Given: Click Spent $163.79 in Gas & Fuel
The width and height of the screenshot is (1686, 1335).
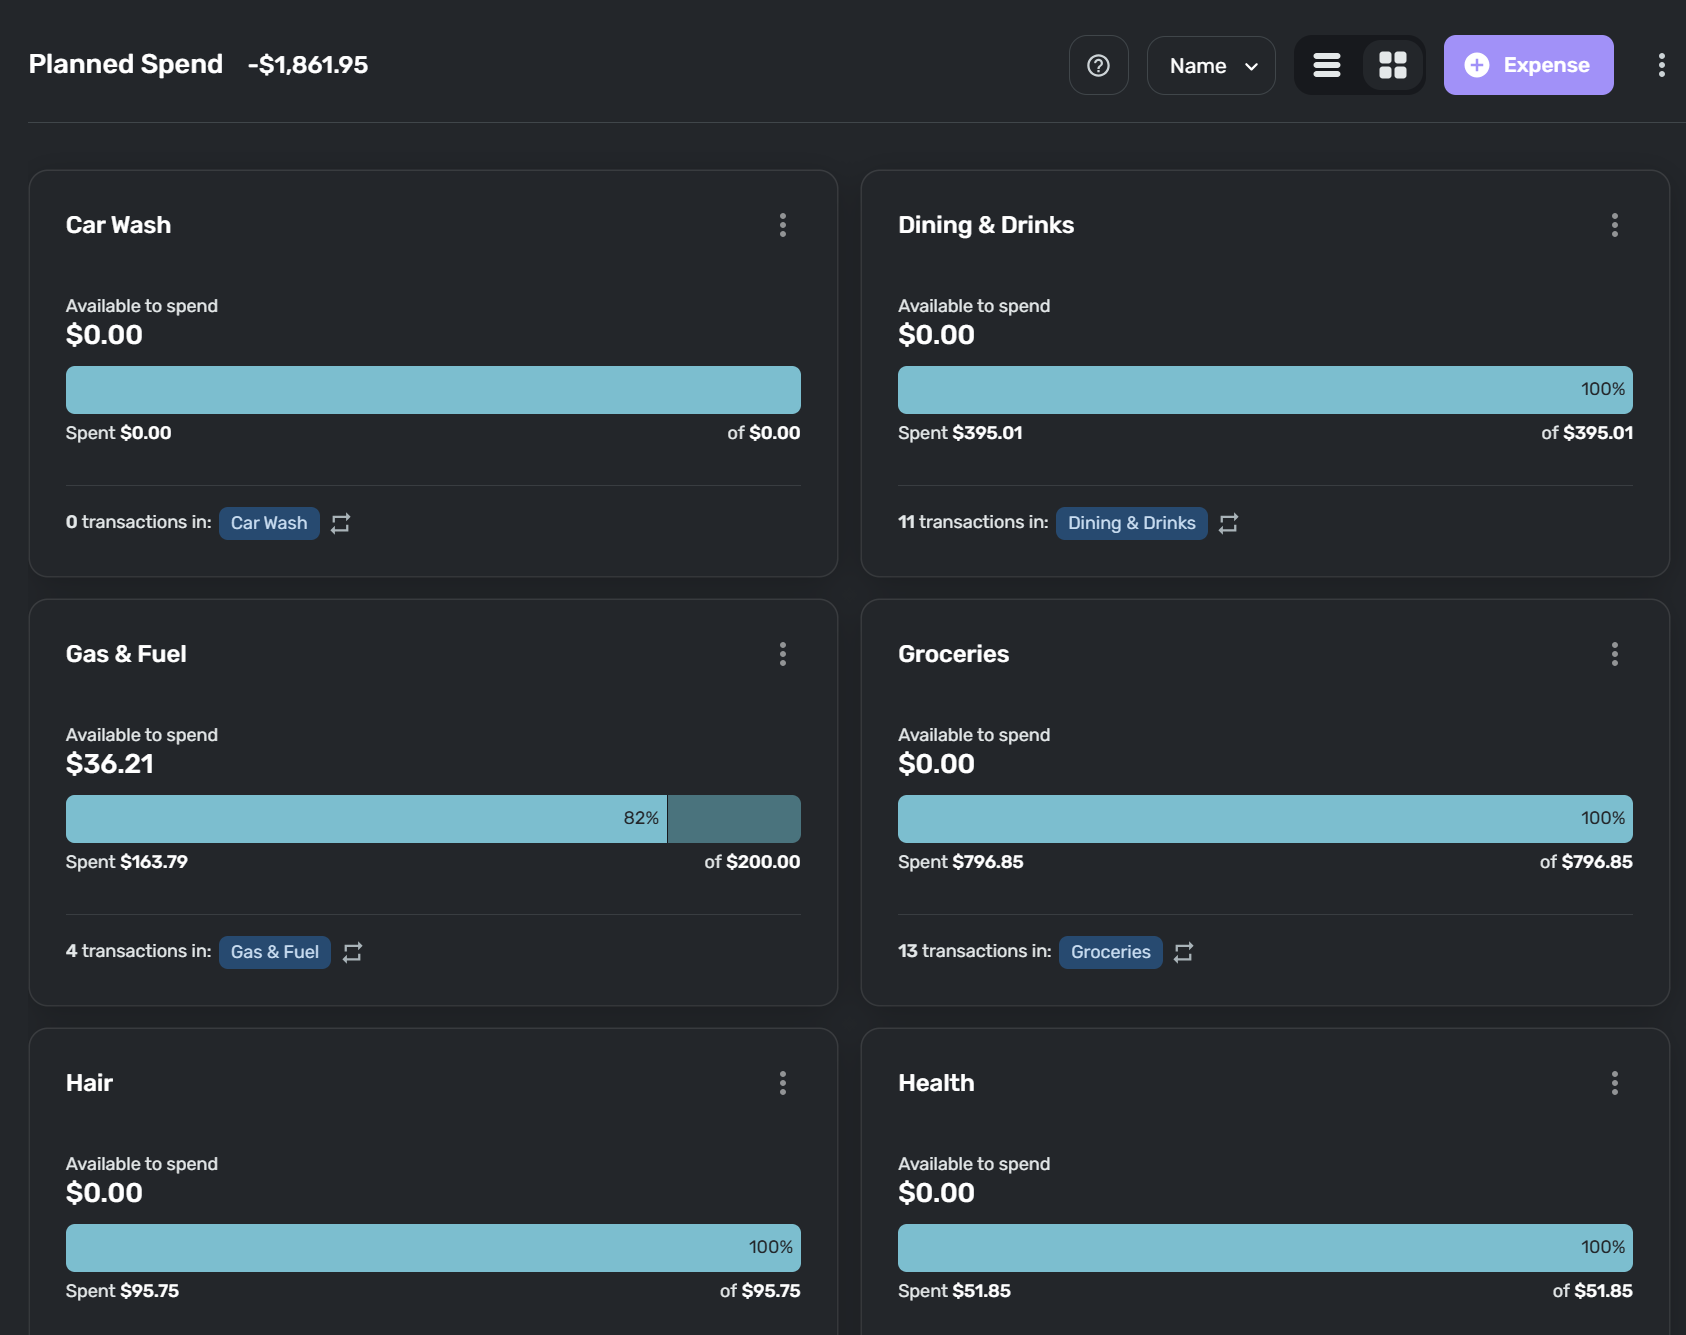Looking at the screenshot, I should [x=127, y=862].
